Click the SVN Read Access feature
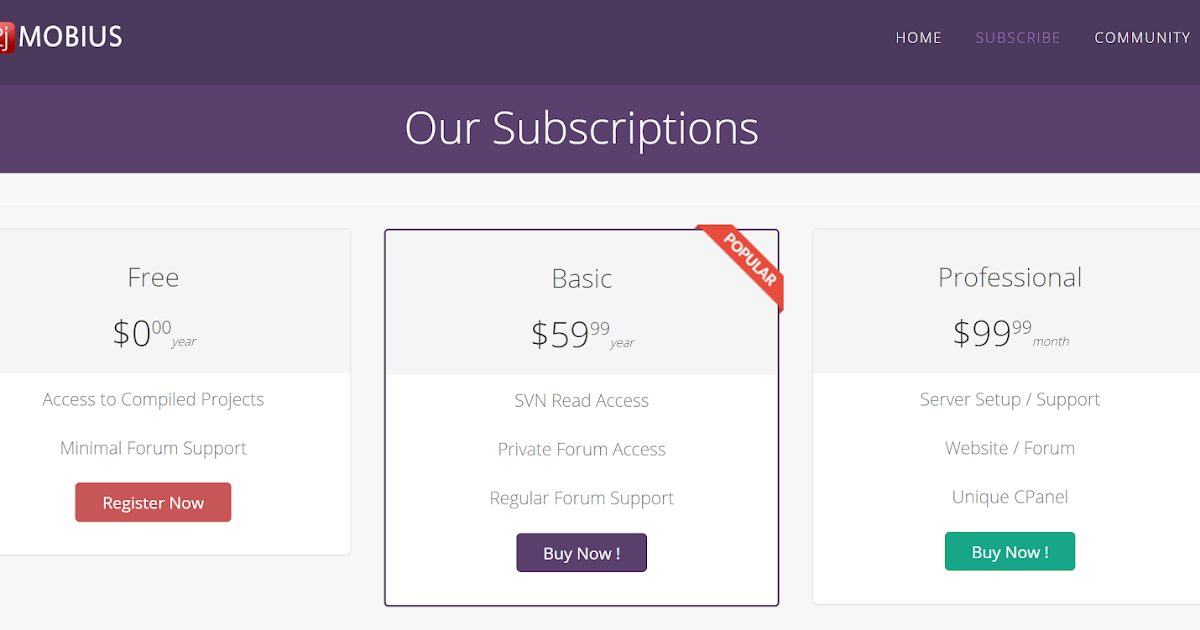The width and height of the screenshot is (1200, 630). [x=581, y=401]
